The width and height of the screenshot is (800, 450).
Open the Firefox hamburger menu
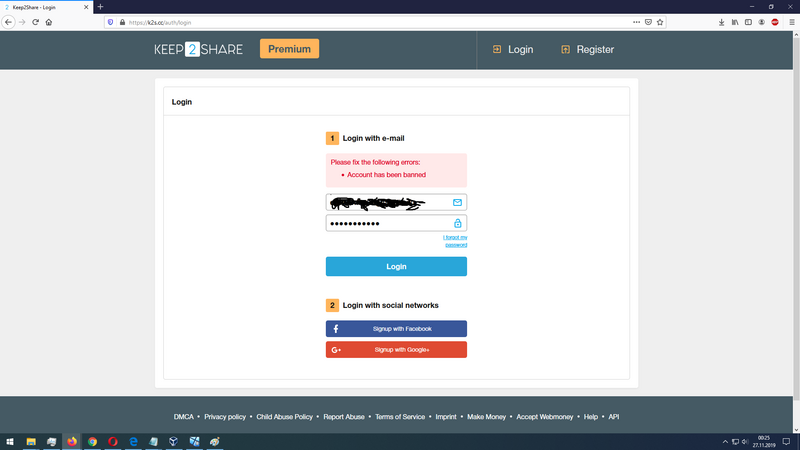point(791,21)
